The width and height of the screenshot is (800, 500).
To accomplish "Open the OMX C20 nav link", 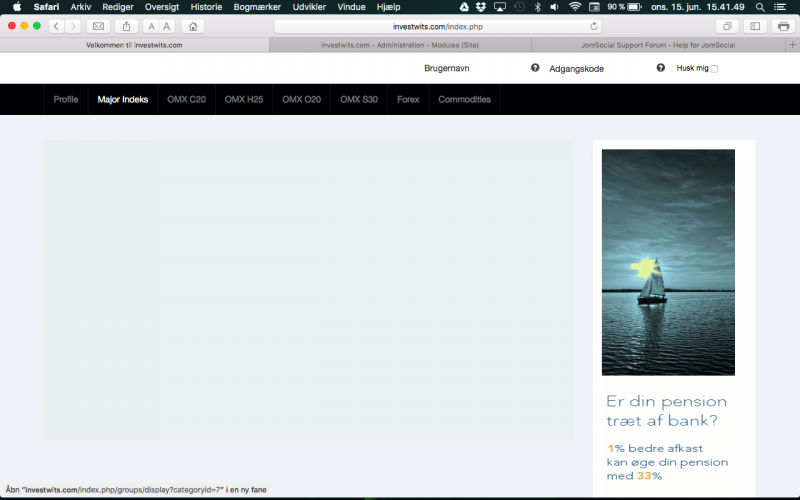I will [186, 99].
